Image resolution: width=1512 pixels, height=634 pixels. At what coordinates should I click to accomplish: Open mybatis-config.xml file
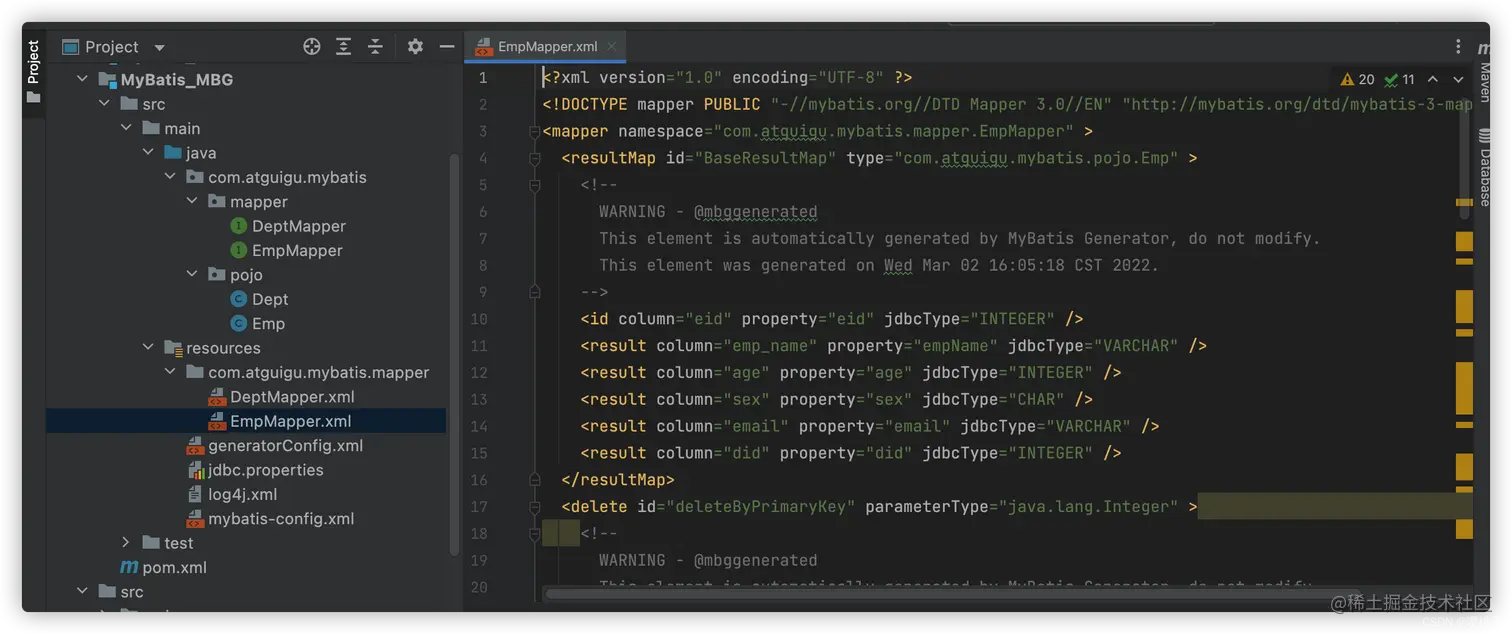pyautogui.click(x=281, y=519)
